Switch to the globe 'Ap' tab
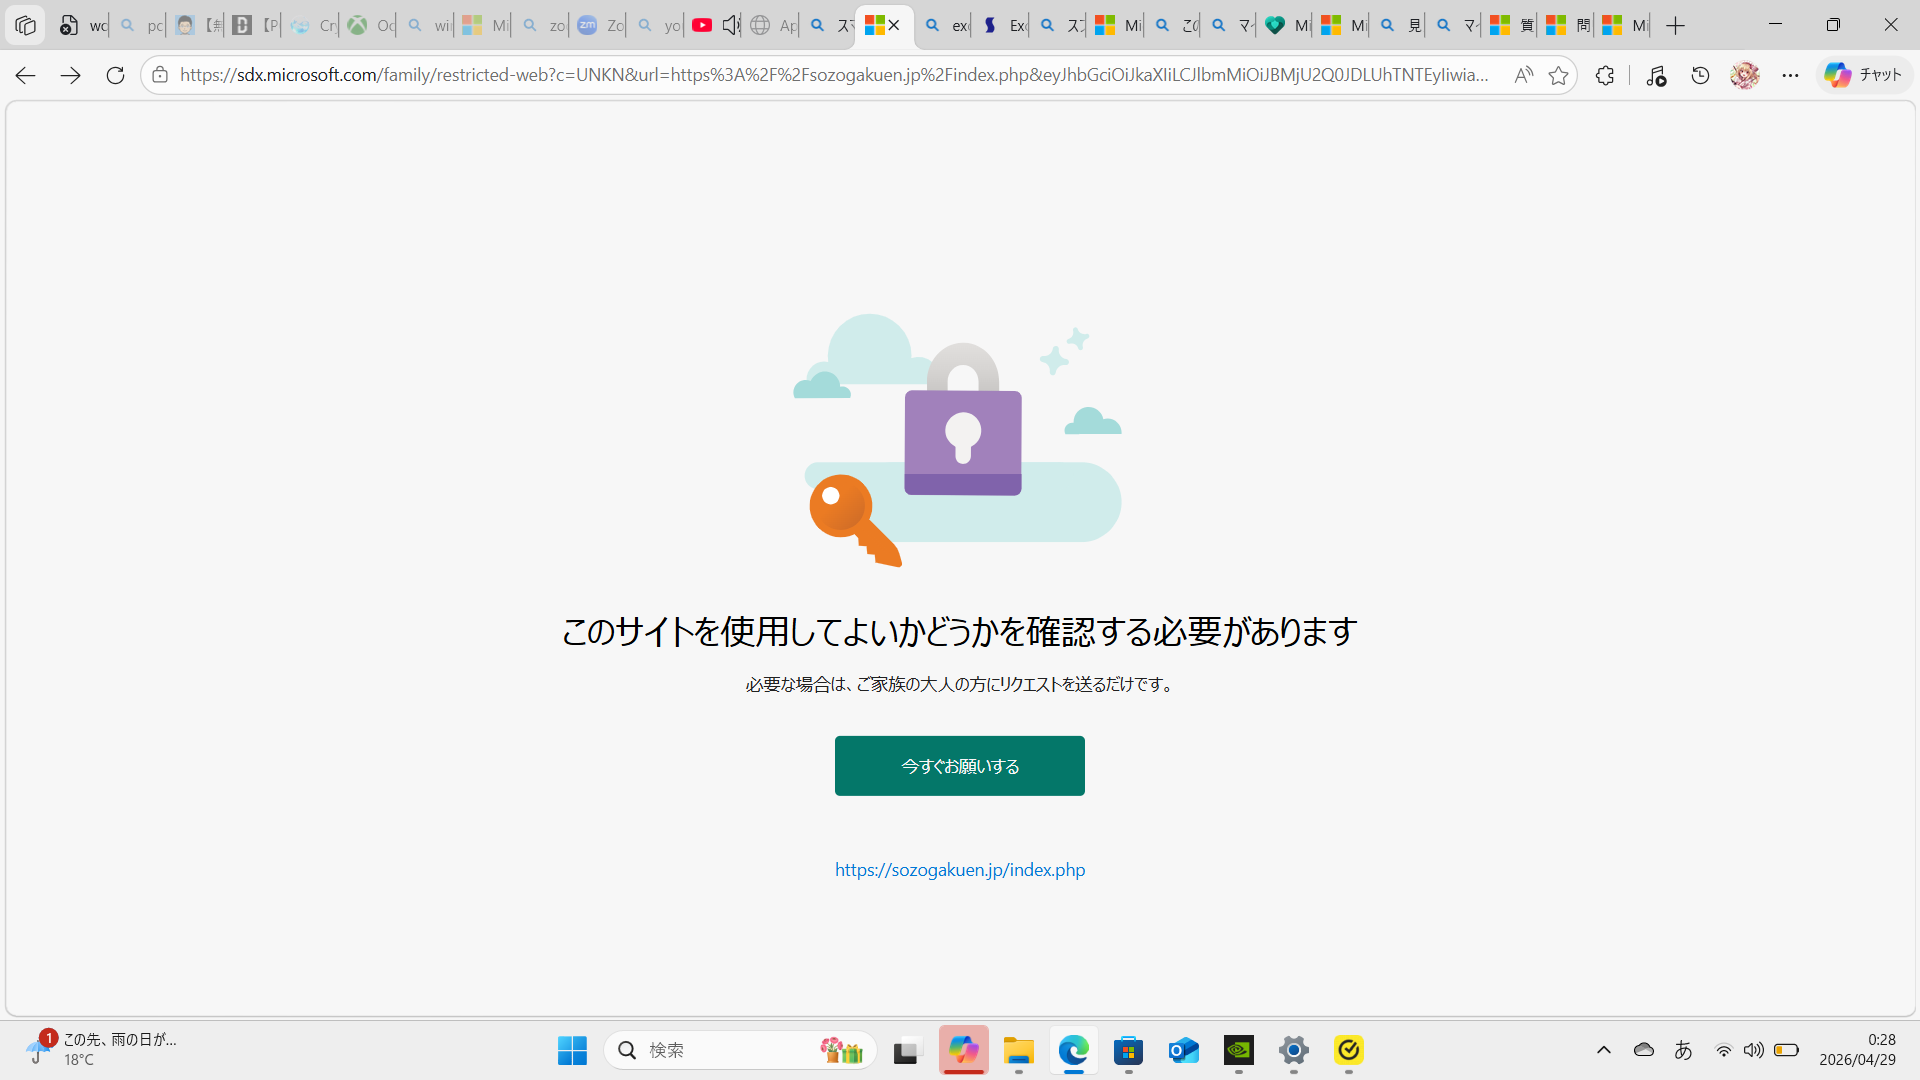 [x=772, y=26]
